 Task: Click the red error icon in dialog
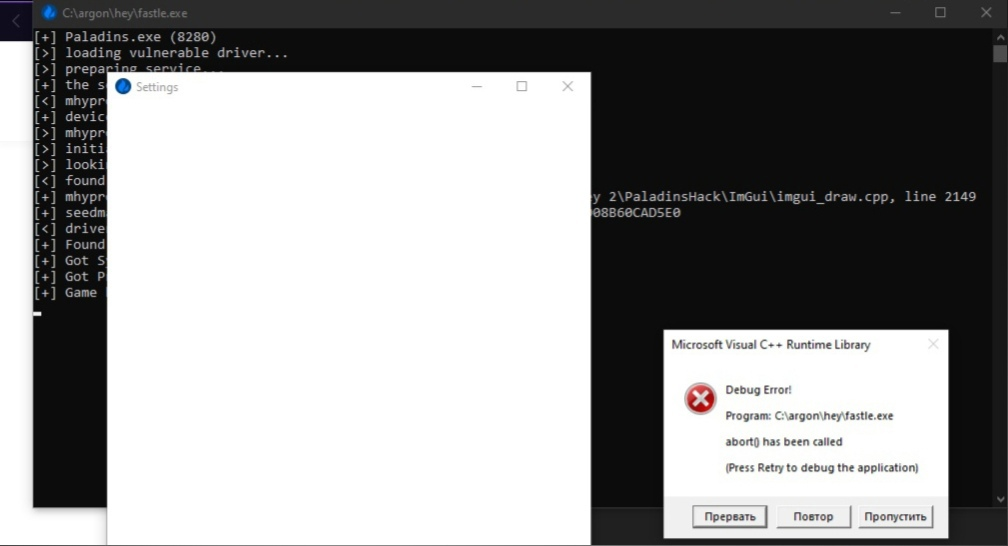point(700,399)
